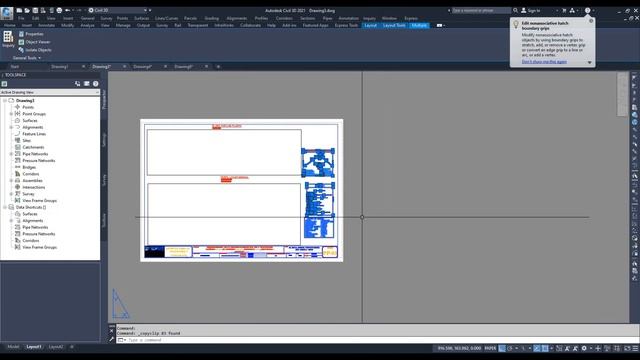Open the Sign In dropdown arrow
Screen dimensions: 640x360
(x=557, y=10)
